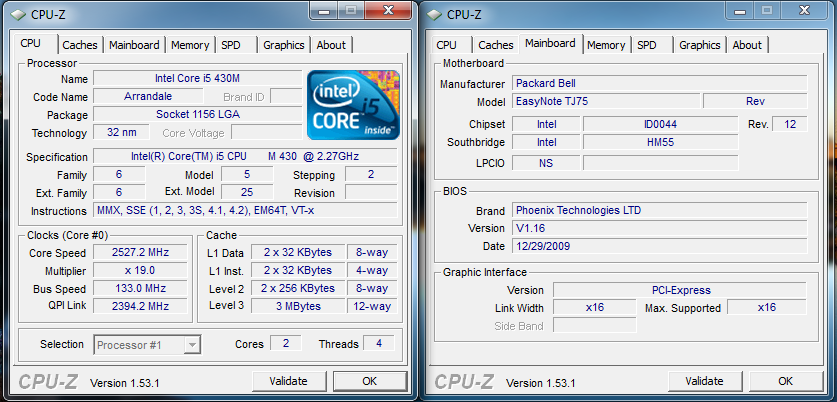
Task: Show About tab in right window
Action: point(747,45)
